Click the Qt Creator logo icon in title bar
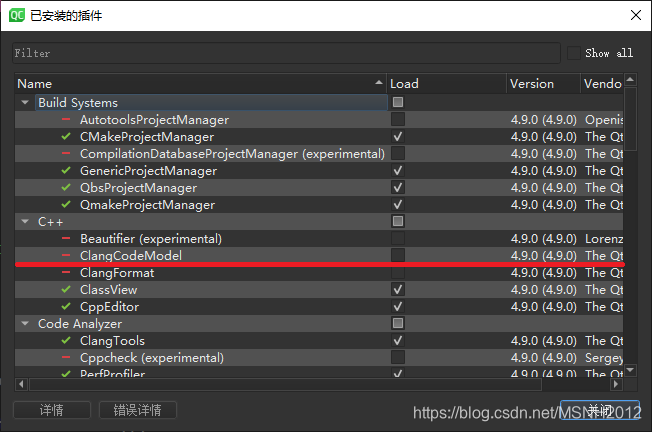This screenshot has width=652, height=432. pos(17,15)
